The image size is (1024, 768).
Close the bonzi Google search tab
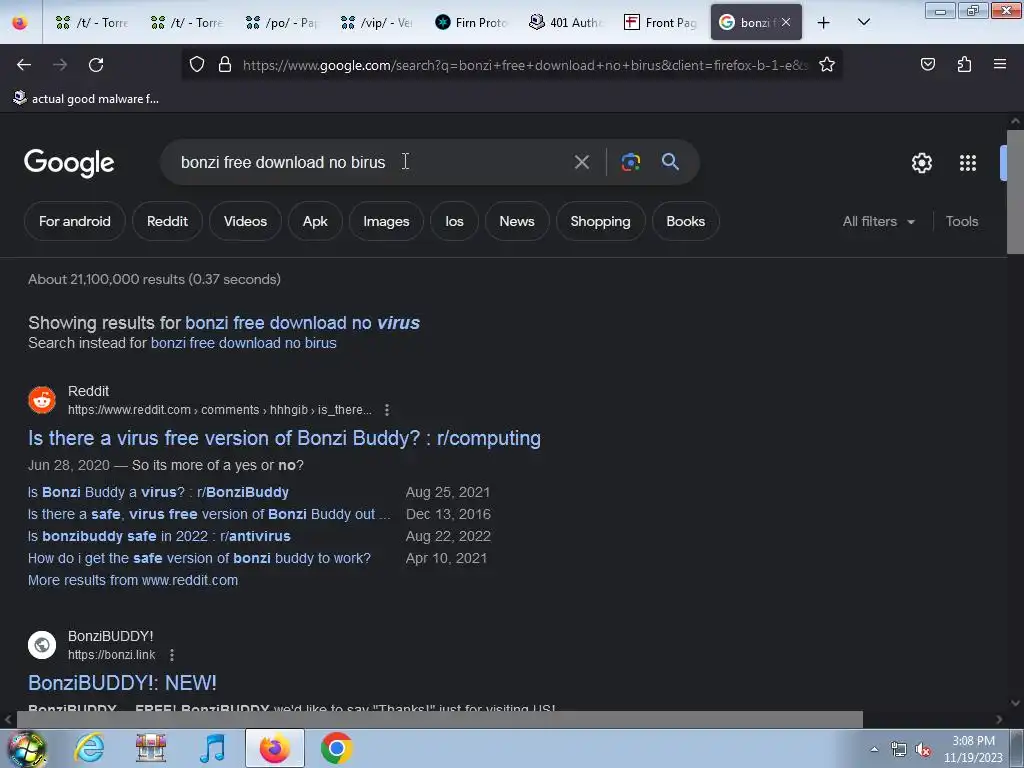[x=786, y=22]
